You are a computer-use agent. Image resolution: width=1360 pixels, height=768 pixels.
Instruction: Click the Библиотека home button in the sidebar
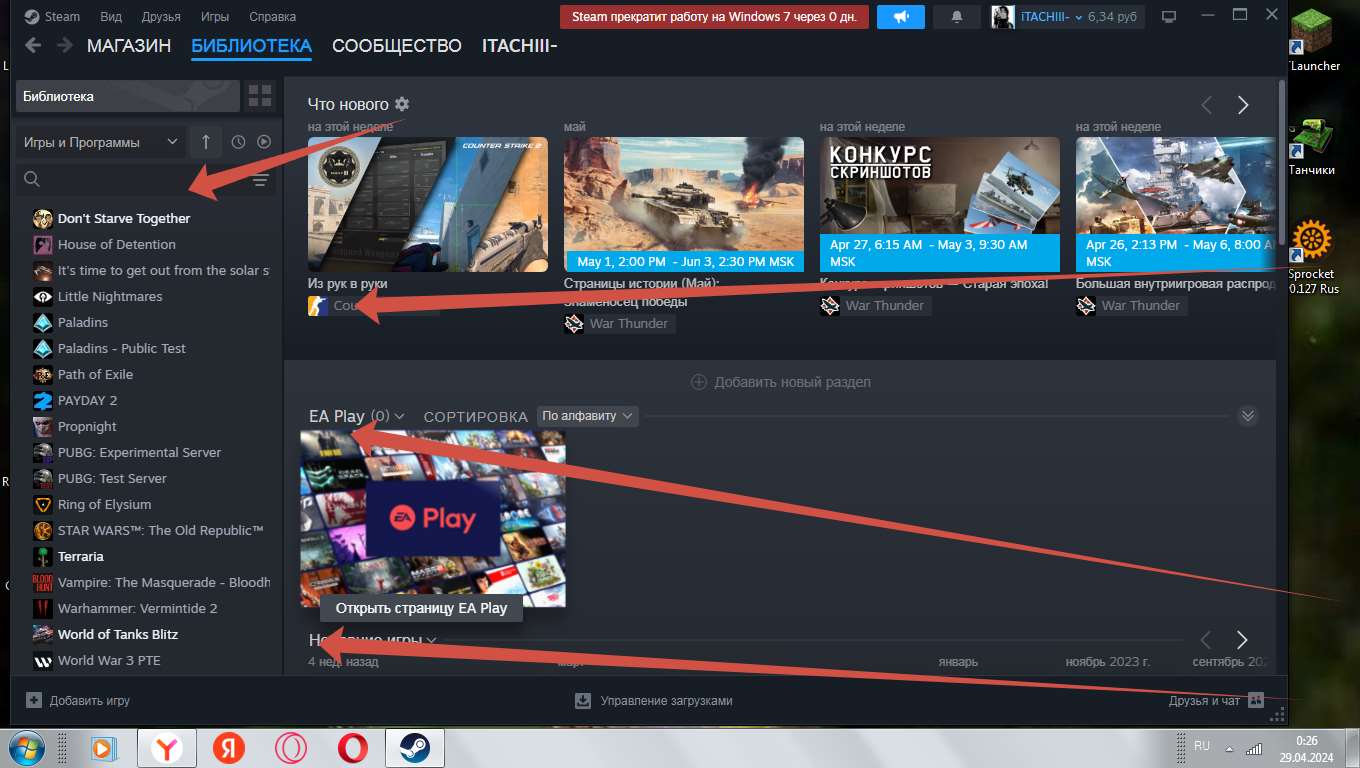(x=128, y=96)
